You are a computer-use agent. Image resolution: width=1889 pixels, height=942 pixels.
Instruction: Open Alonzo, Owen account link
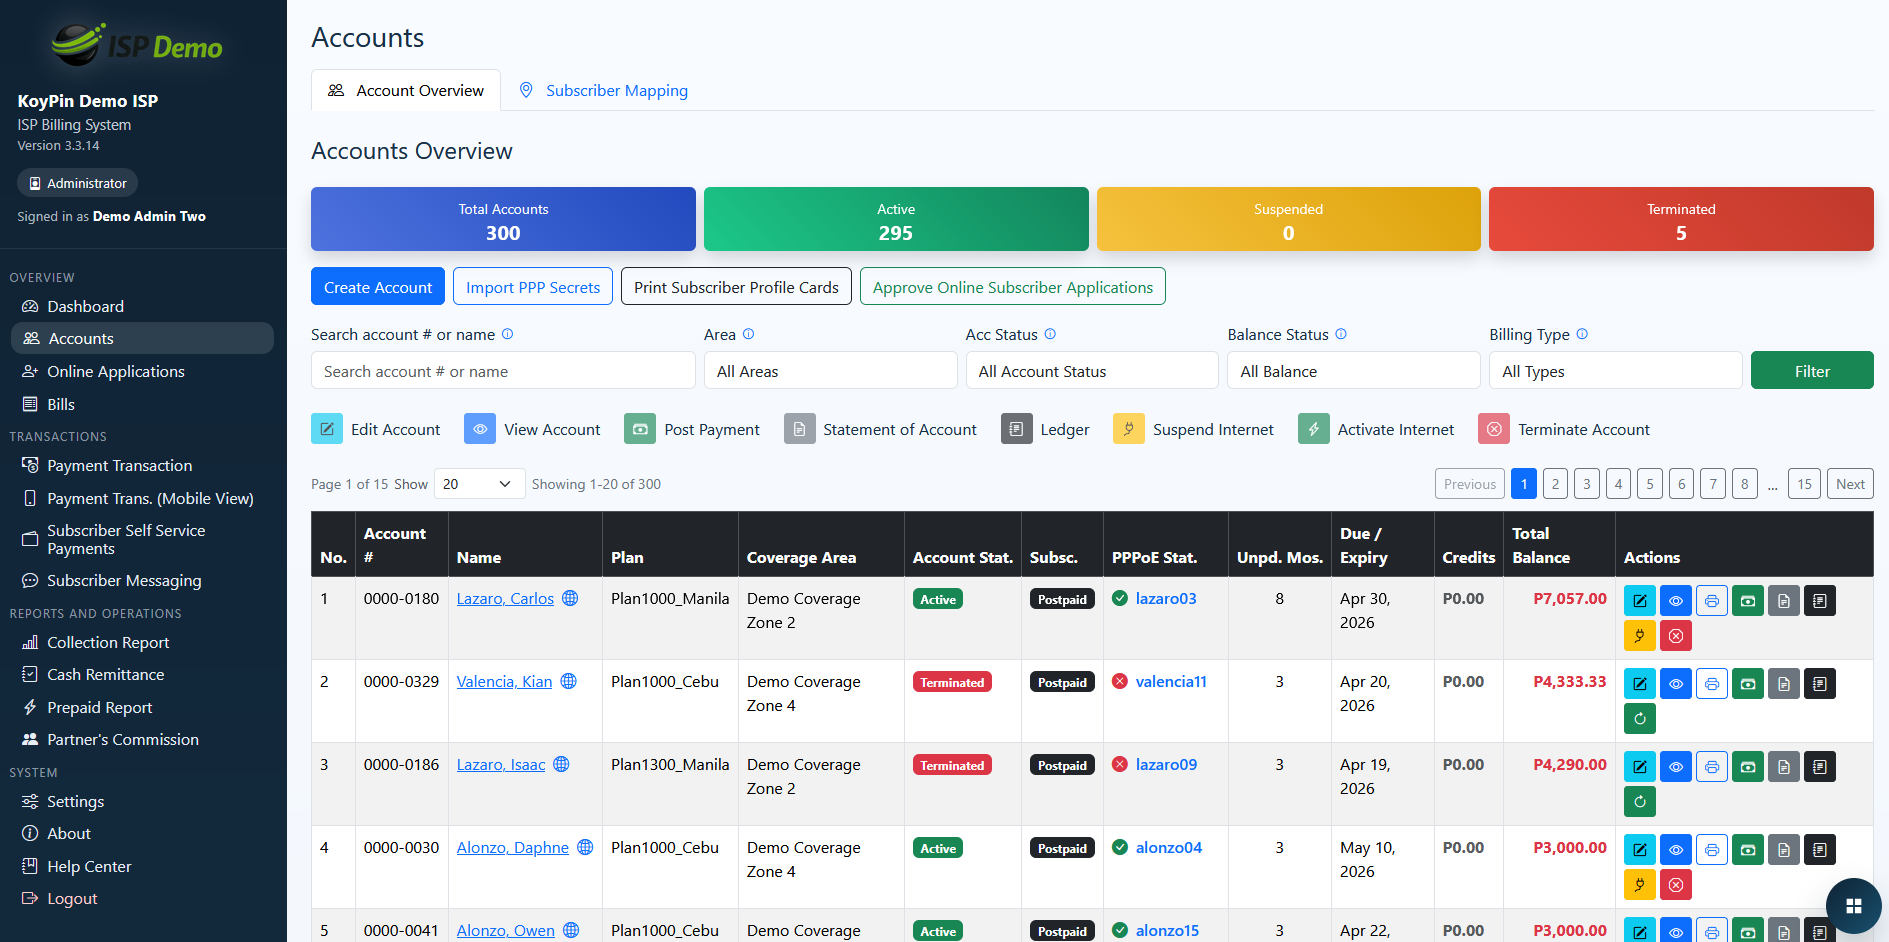[x=506, y=930]
